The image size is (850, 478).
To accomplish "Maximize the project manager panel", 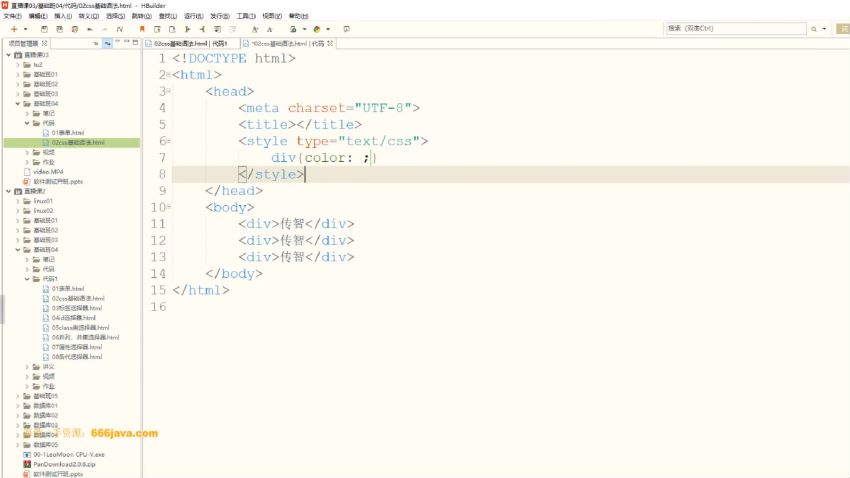I will click(x=136, y=42).
